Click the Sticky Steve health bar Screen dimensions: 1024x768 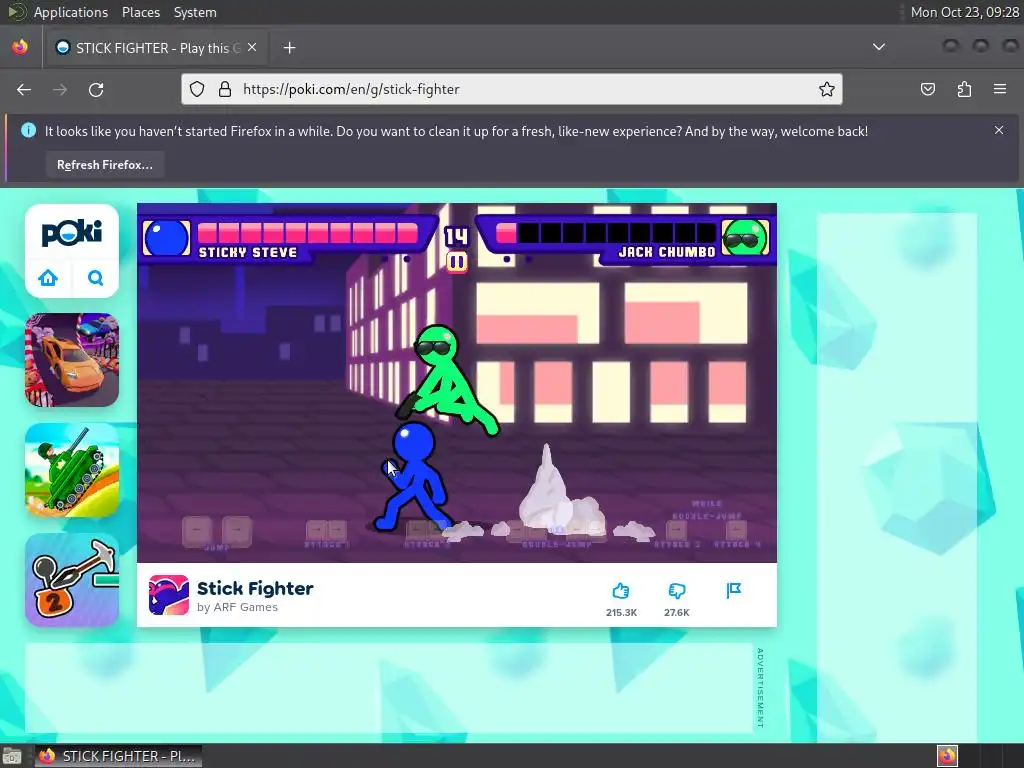(307, 232)
